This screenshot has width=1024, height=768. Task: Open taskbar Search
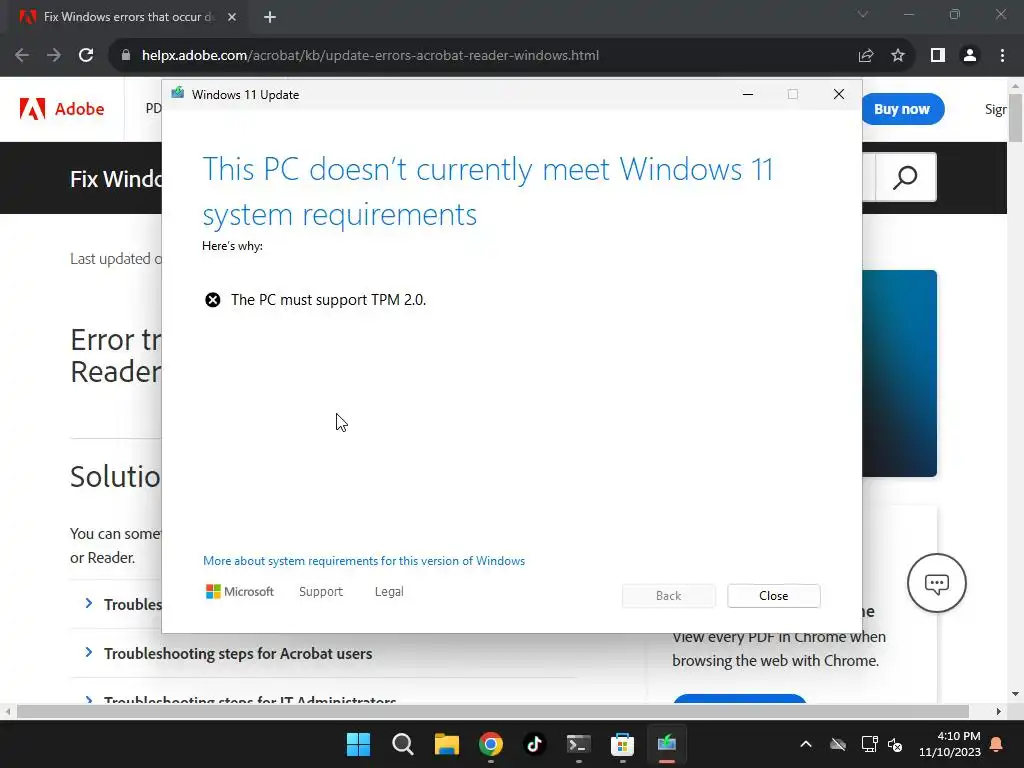pyautogui.click(x=402, y=744)
